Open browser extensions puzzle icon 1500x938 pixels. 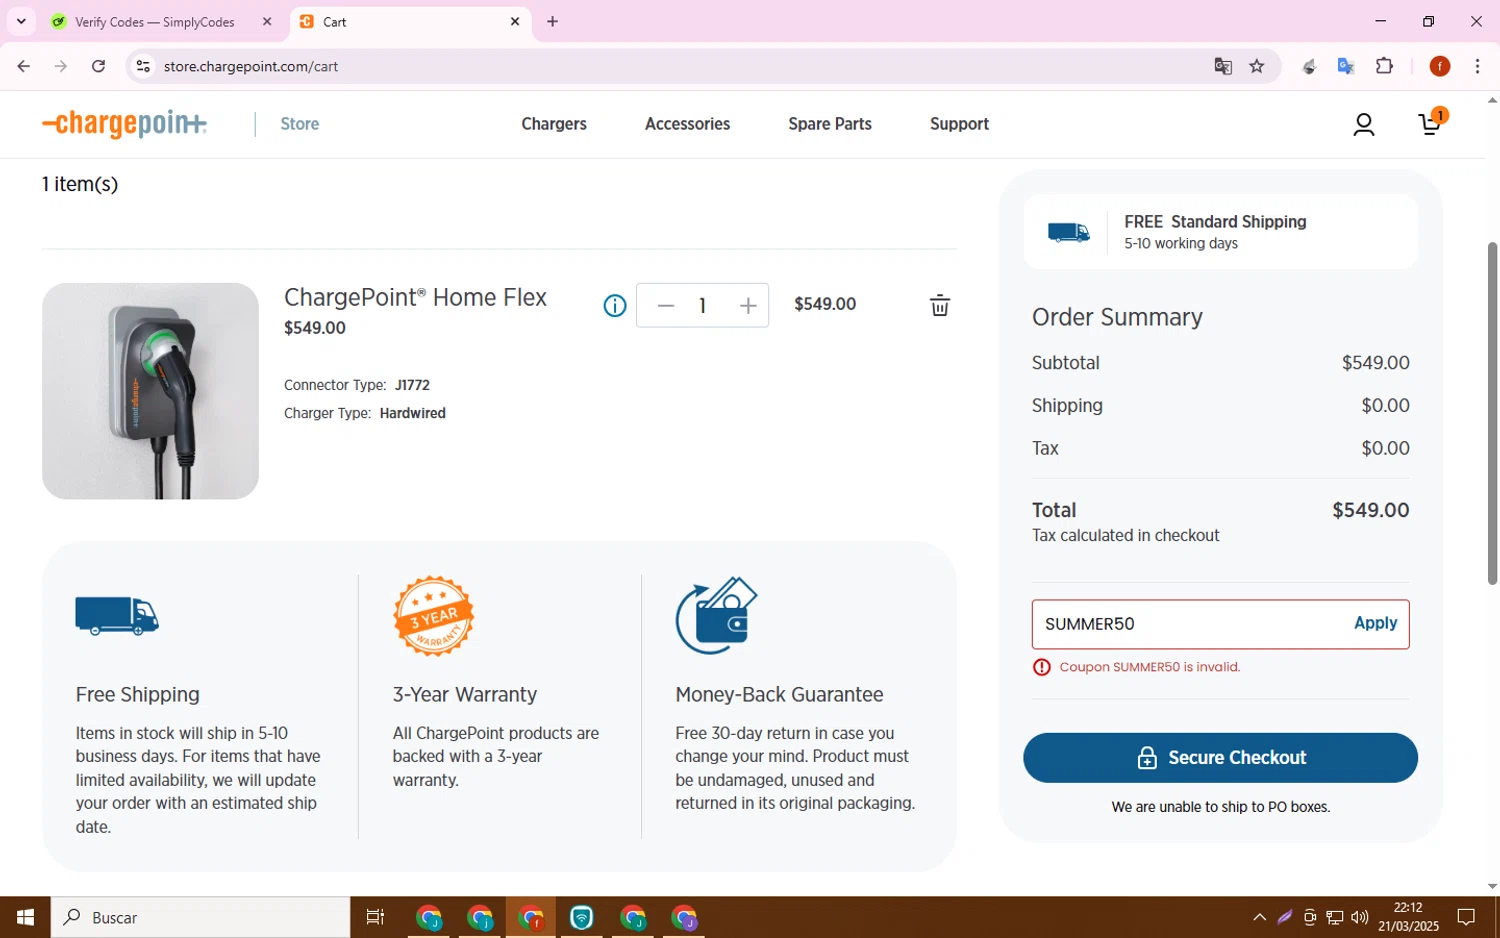[x=1385, y=66]
